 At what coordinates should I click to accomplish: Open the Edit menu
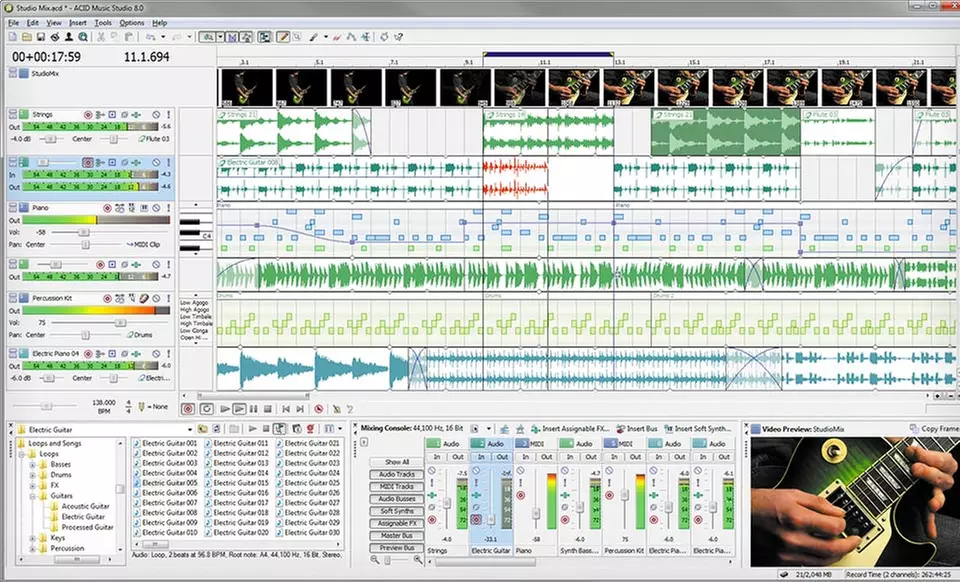point(32,23)
